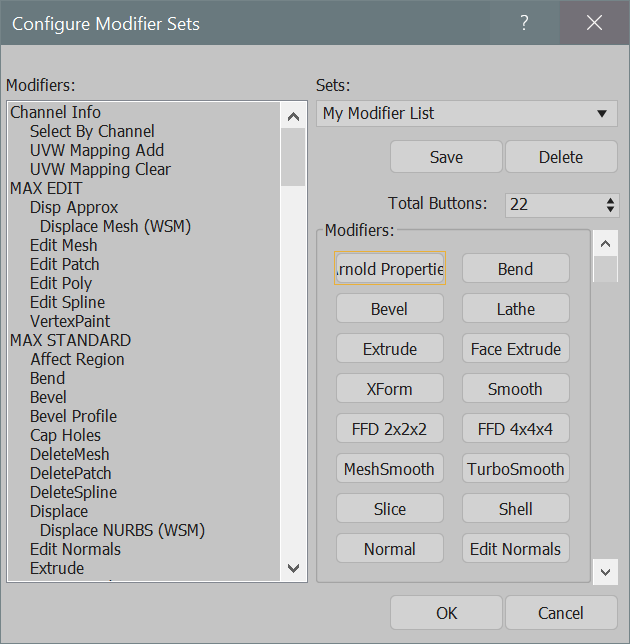Viewport: 630px width, 644px height.
Task: Click the Delete button
Action: (x=561, y=157)
